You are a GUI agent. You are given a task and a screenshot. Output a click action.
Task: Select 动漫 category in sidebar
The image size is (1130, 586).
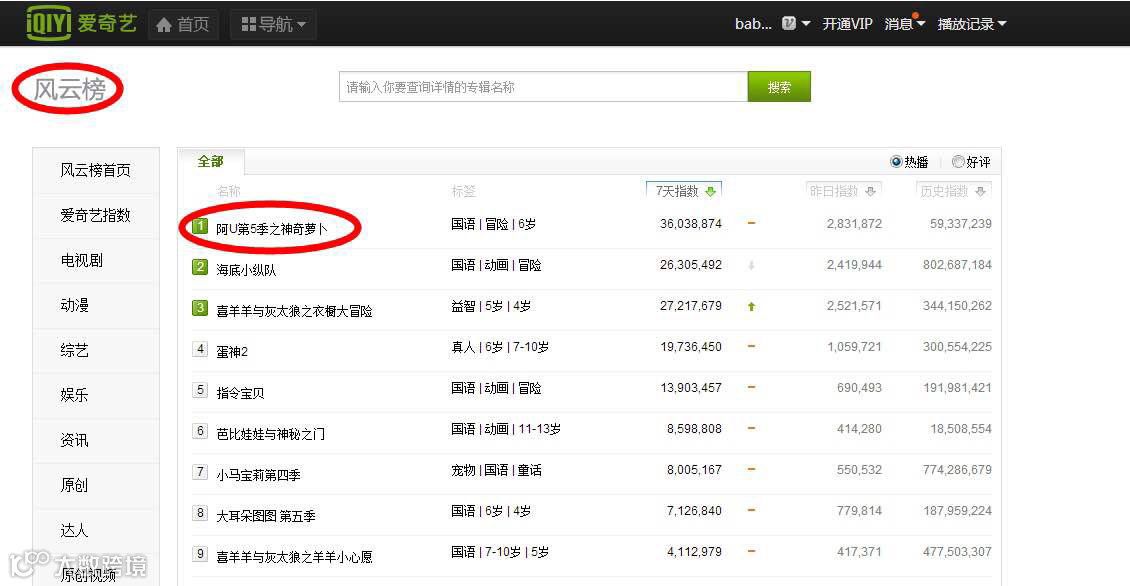[96, 305]
